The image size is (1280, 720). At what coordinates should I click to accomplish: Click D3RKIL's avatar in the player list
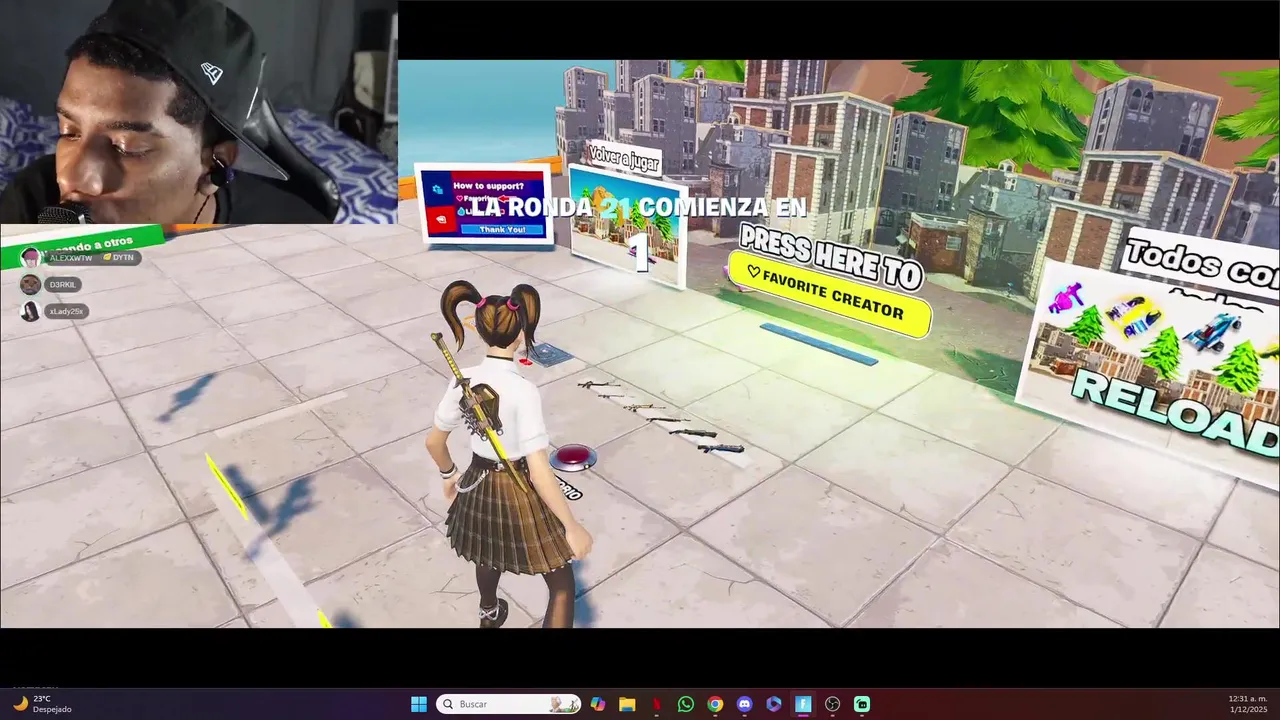[x=30, y=285]
